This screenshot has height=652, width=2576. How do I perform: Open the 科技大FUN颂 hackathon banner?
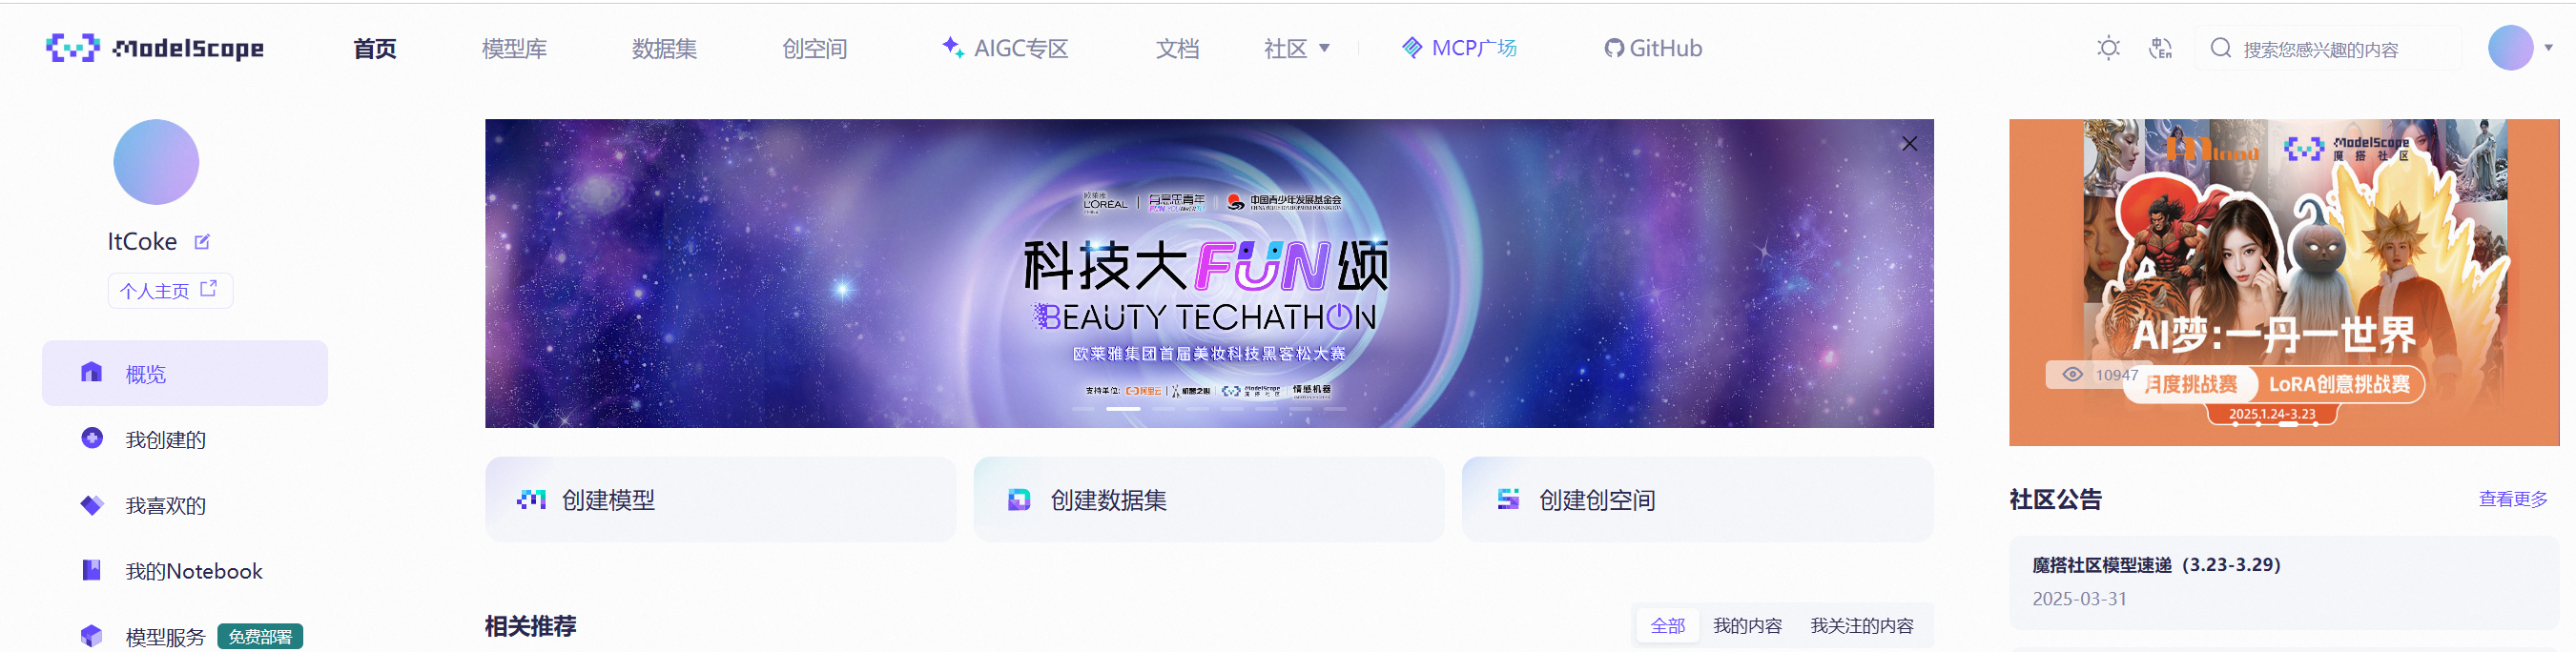pos(1209,273)
